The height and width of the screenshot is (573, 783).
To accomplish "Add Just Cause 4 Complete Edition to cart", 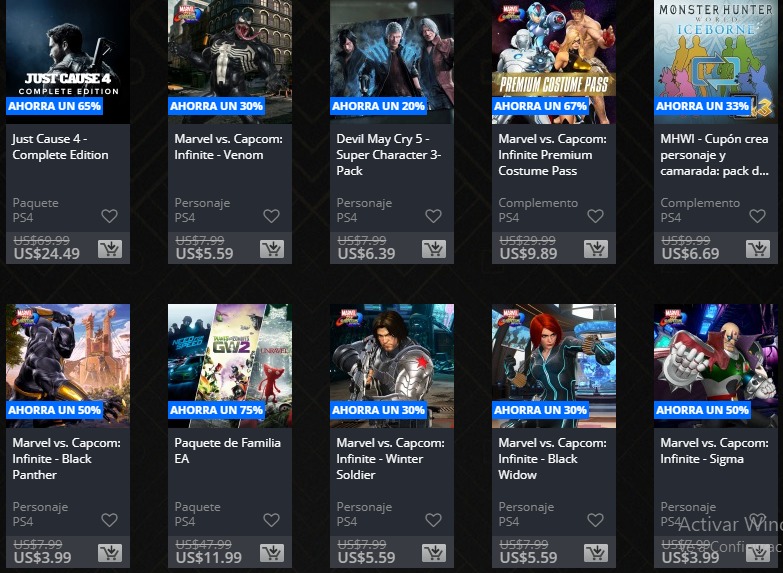I will tap(110, 249).
